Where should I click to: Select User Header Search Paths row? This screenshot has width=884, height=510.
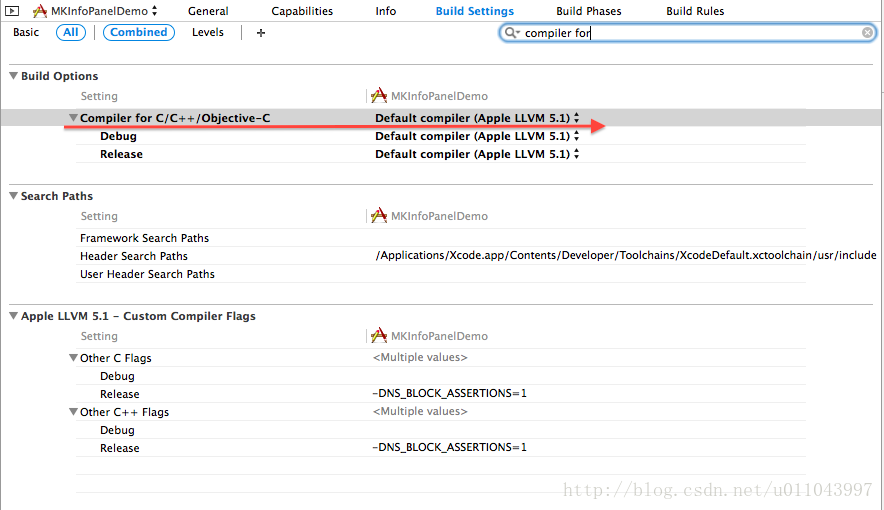pos(441,274)
